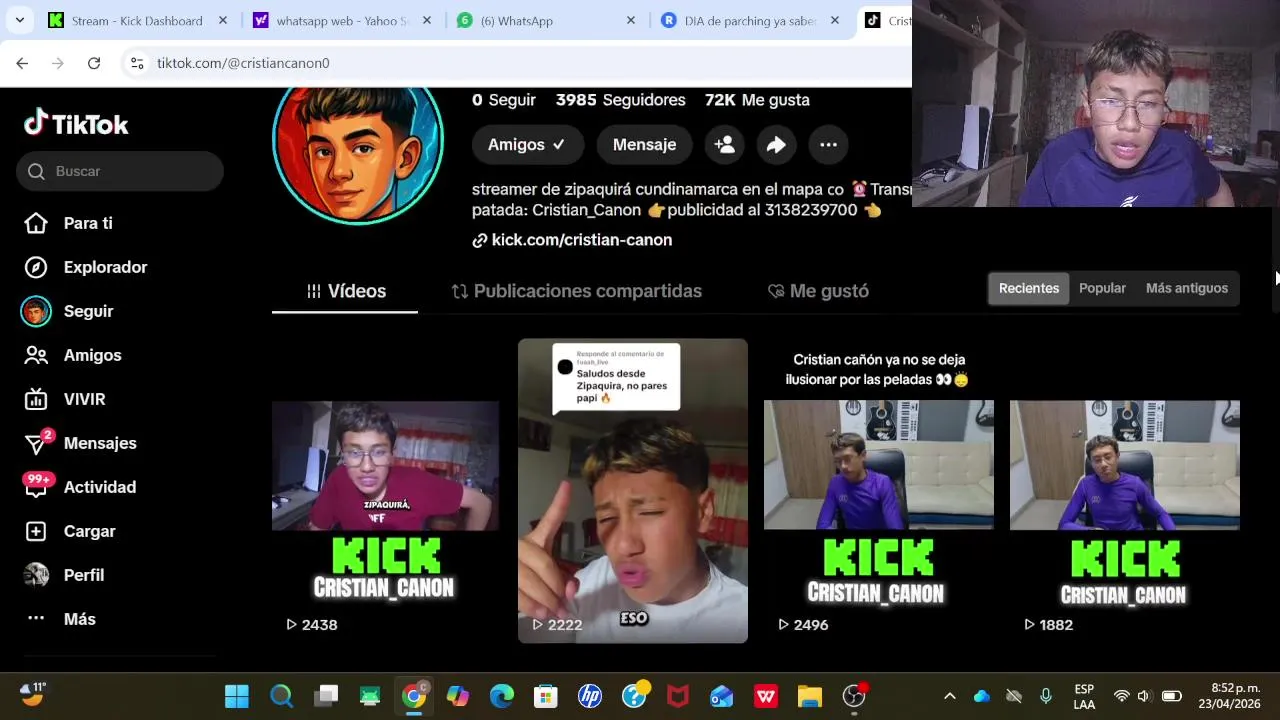Screen dimensions: 1280x720
Task: Open Mensajes in sidebar
Action: pos(100,443)
